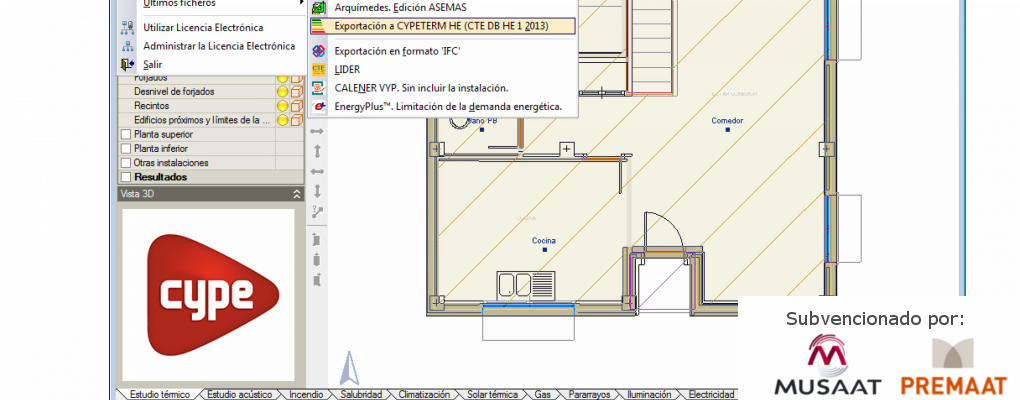This screenshot has height=400, width=1020.
Task: Click yellow circle in Edificios próximos row
Action: click(x=282, y=120)
